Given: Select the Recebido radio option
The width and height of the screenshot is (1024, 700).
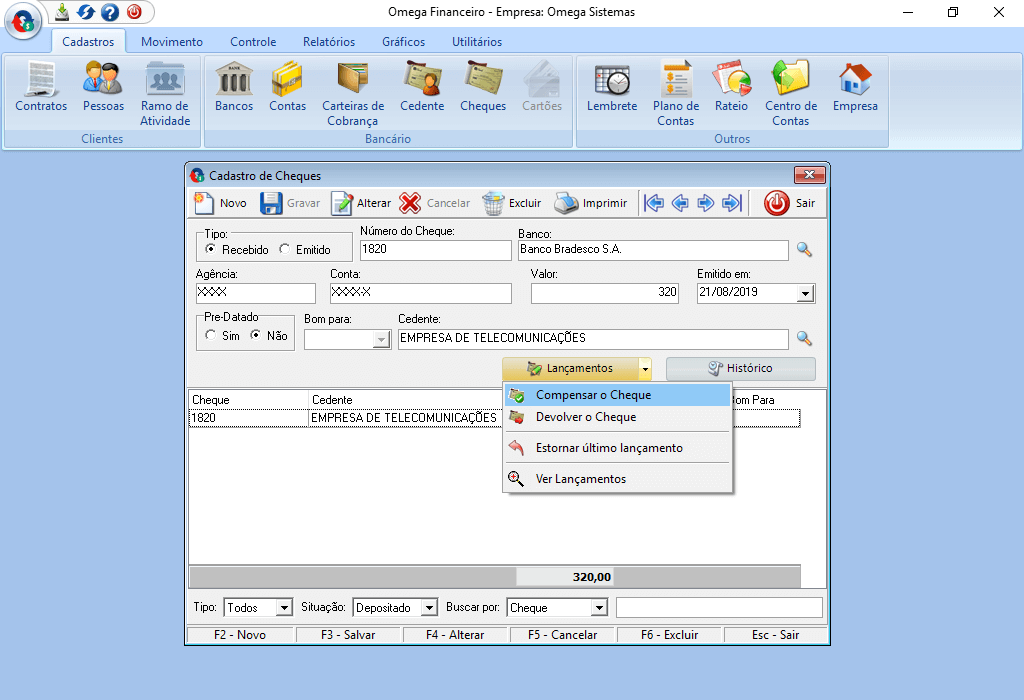Looking at the screenshot, I should click(x=211, y=250).
